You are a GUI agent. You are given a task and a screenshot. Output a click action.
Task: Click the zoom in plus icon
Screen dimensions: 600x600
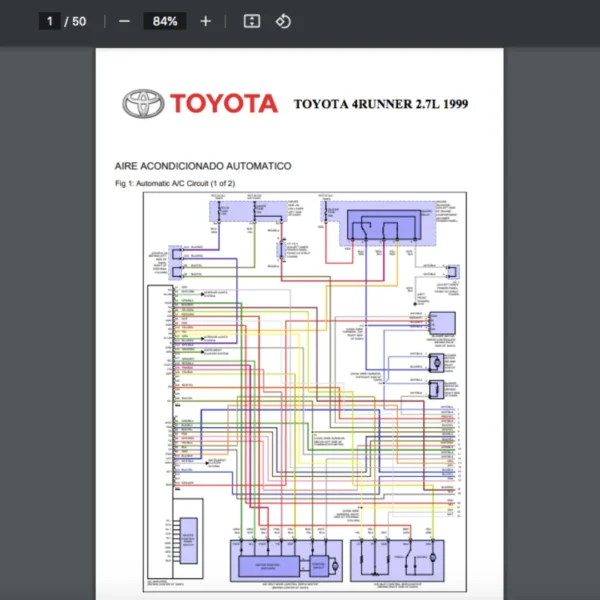pos(206,21)
